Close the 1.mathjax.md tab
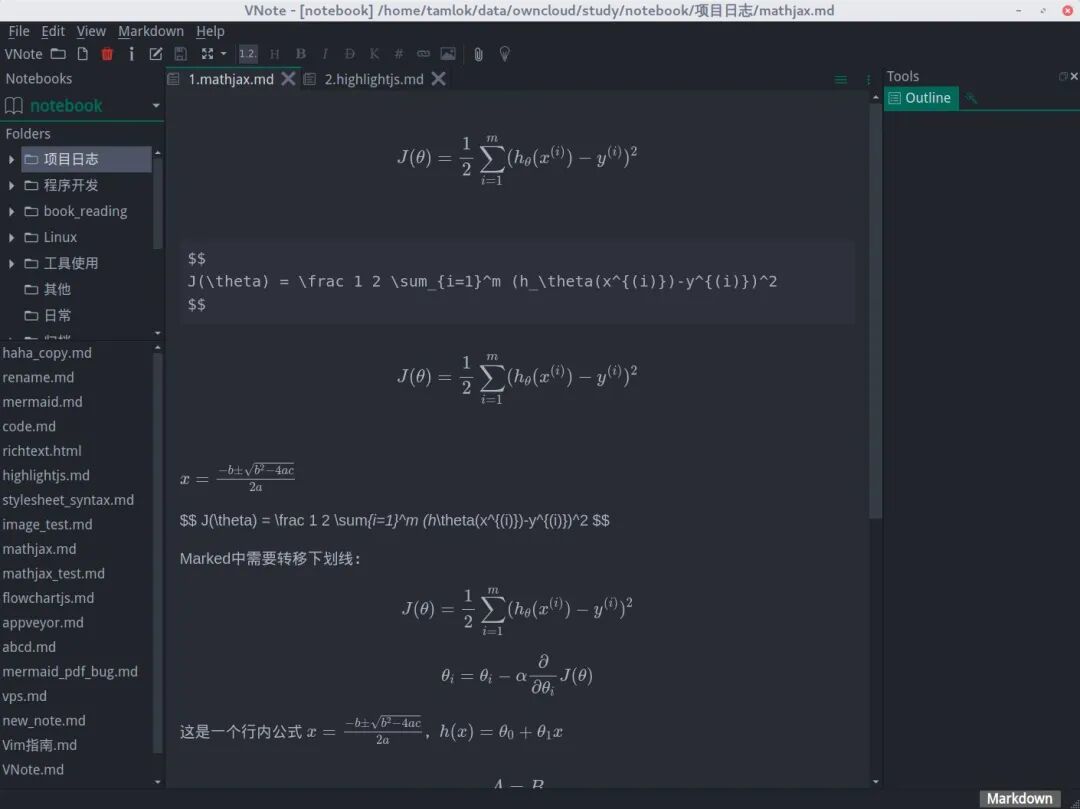1080x809 pixels. pos(288,78)
